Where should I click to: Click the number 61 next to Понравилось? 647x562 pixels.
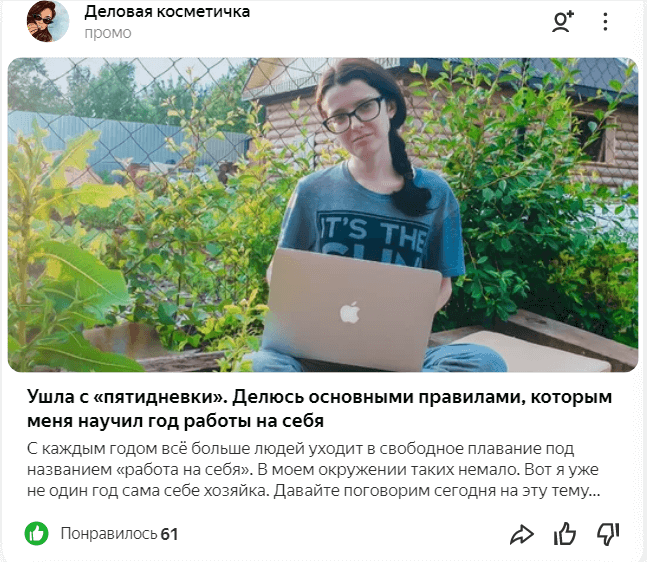169,534
